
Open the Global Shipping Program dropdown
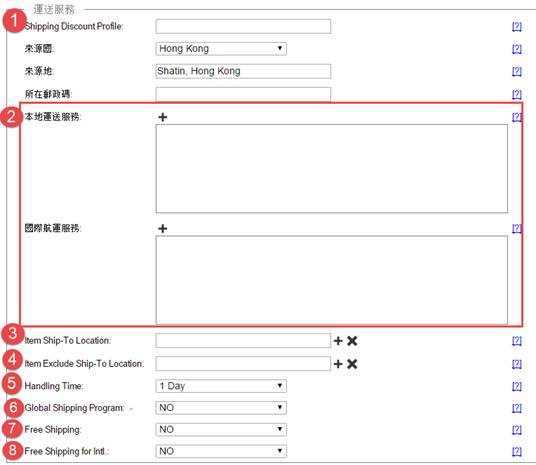221,408
